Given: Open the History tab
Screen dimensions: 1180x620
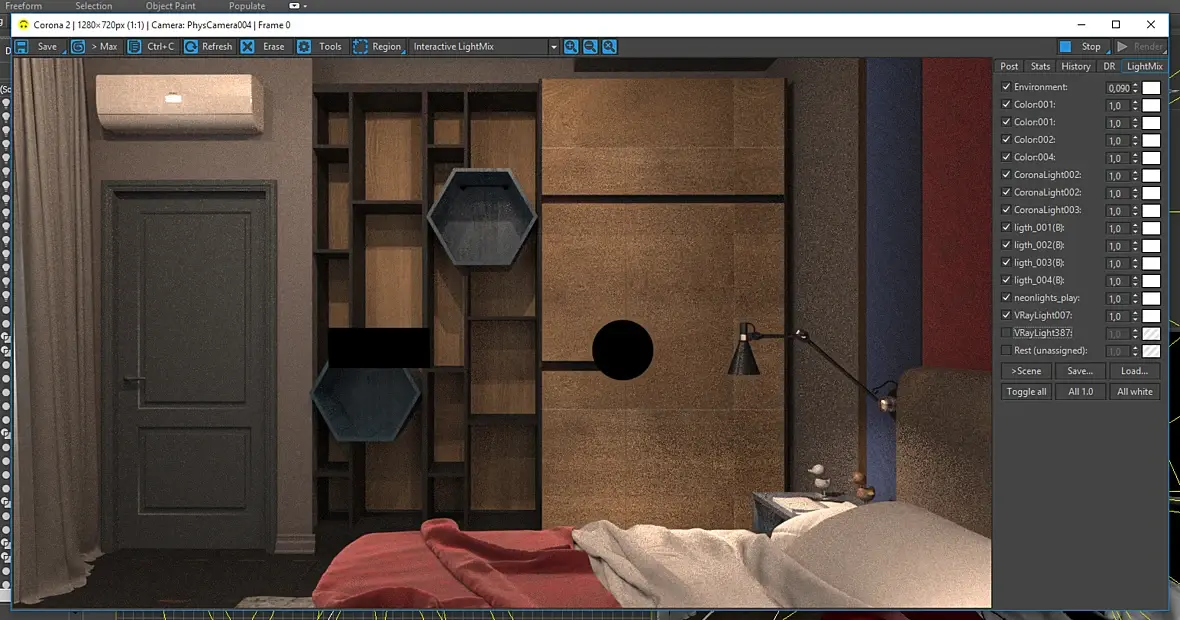Looking at the screenshot, I should point(1075,66).
